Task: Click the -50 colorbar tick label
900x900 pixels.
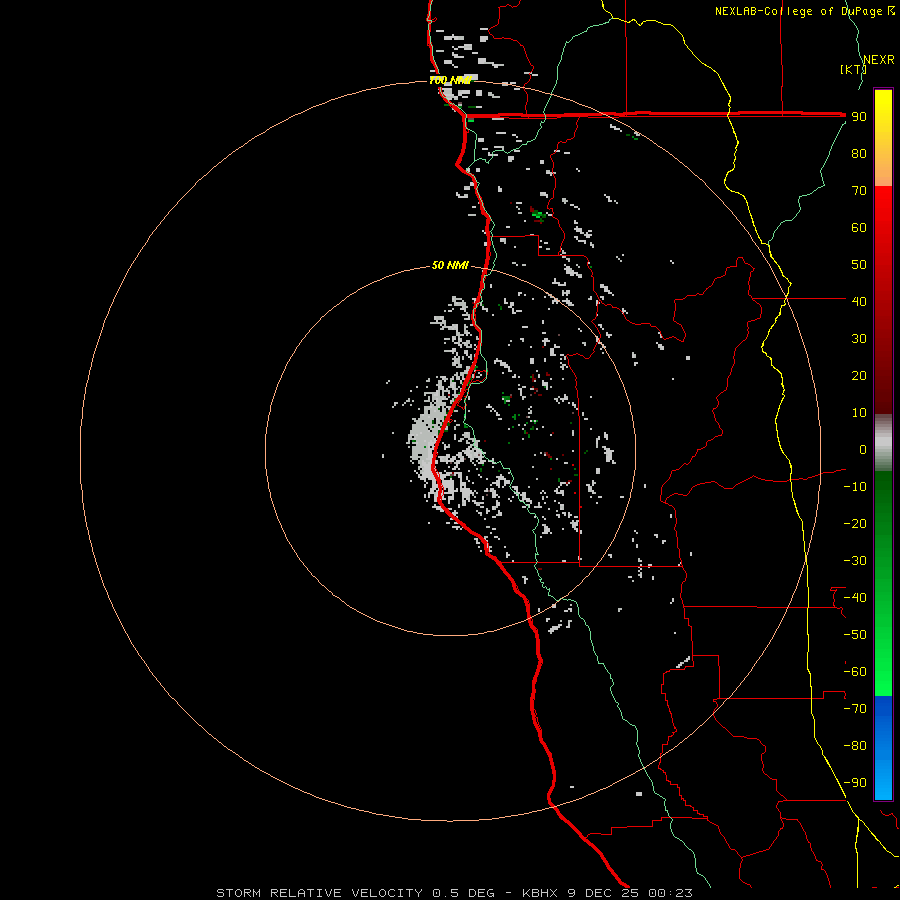Action: point(855,635)
